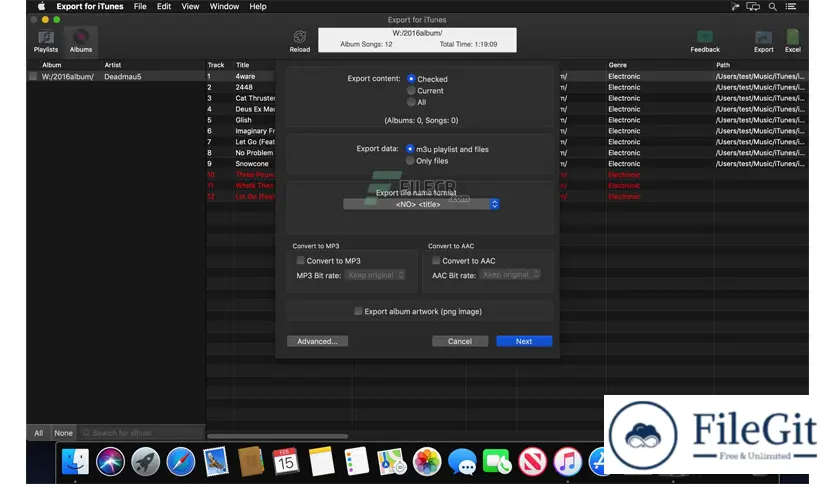Screen dimensions: 836x484
Task: Open Spotlight search in the menu bar
Action: [772, 6]
